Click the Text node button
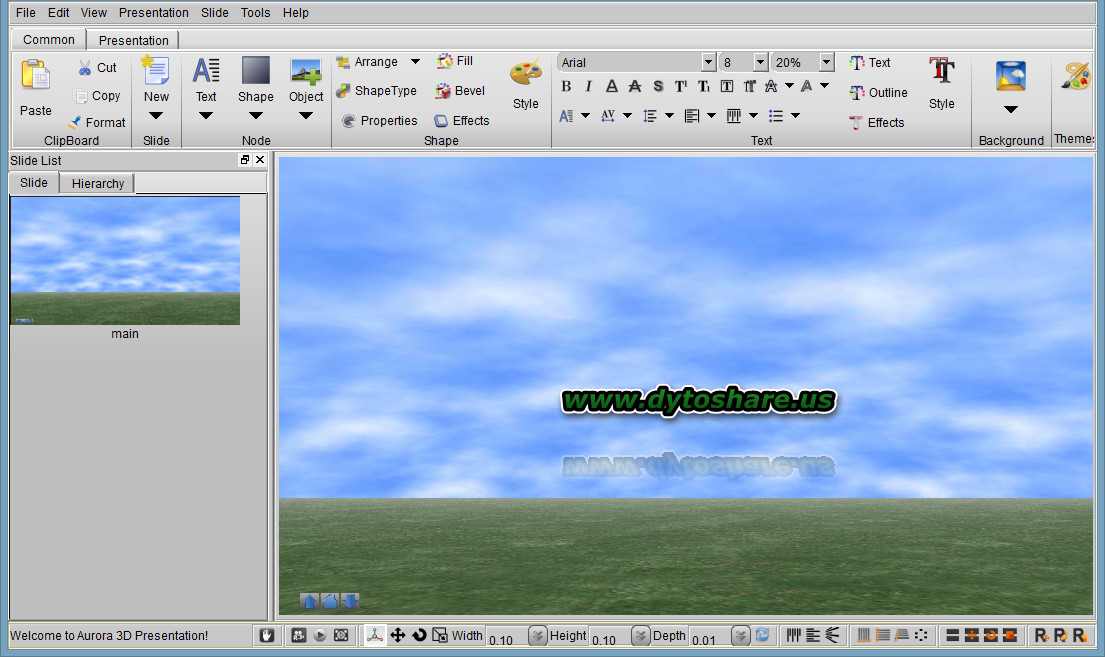The height and width of the screenshot is (657, 1105). coord(206,79)
